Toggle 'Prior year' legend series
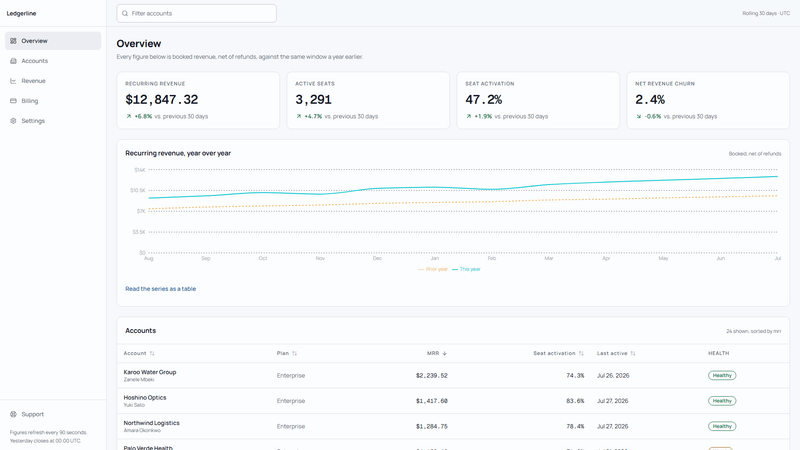 pyautogui.click(x=433, y=269)
